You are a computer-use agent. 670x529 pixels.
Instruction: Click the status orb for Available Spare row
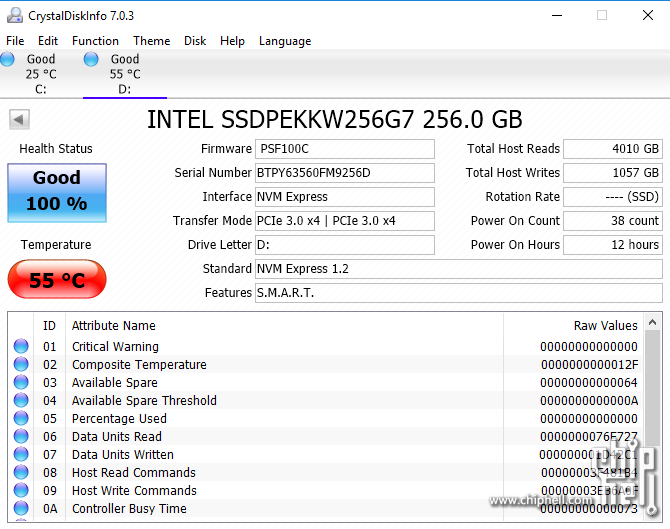[21, 382]
